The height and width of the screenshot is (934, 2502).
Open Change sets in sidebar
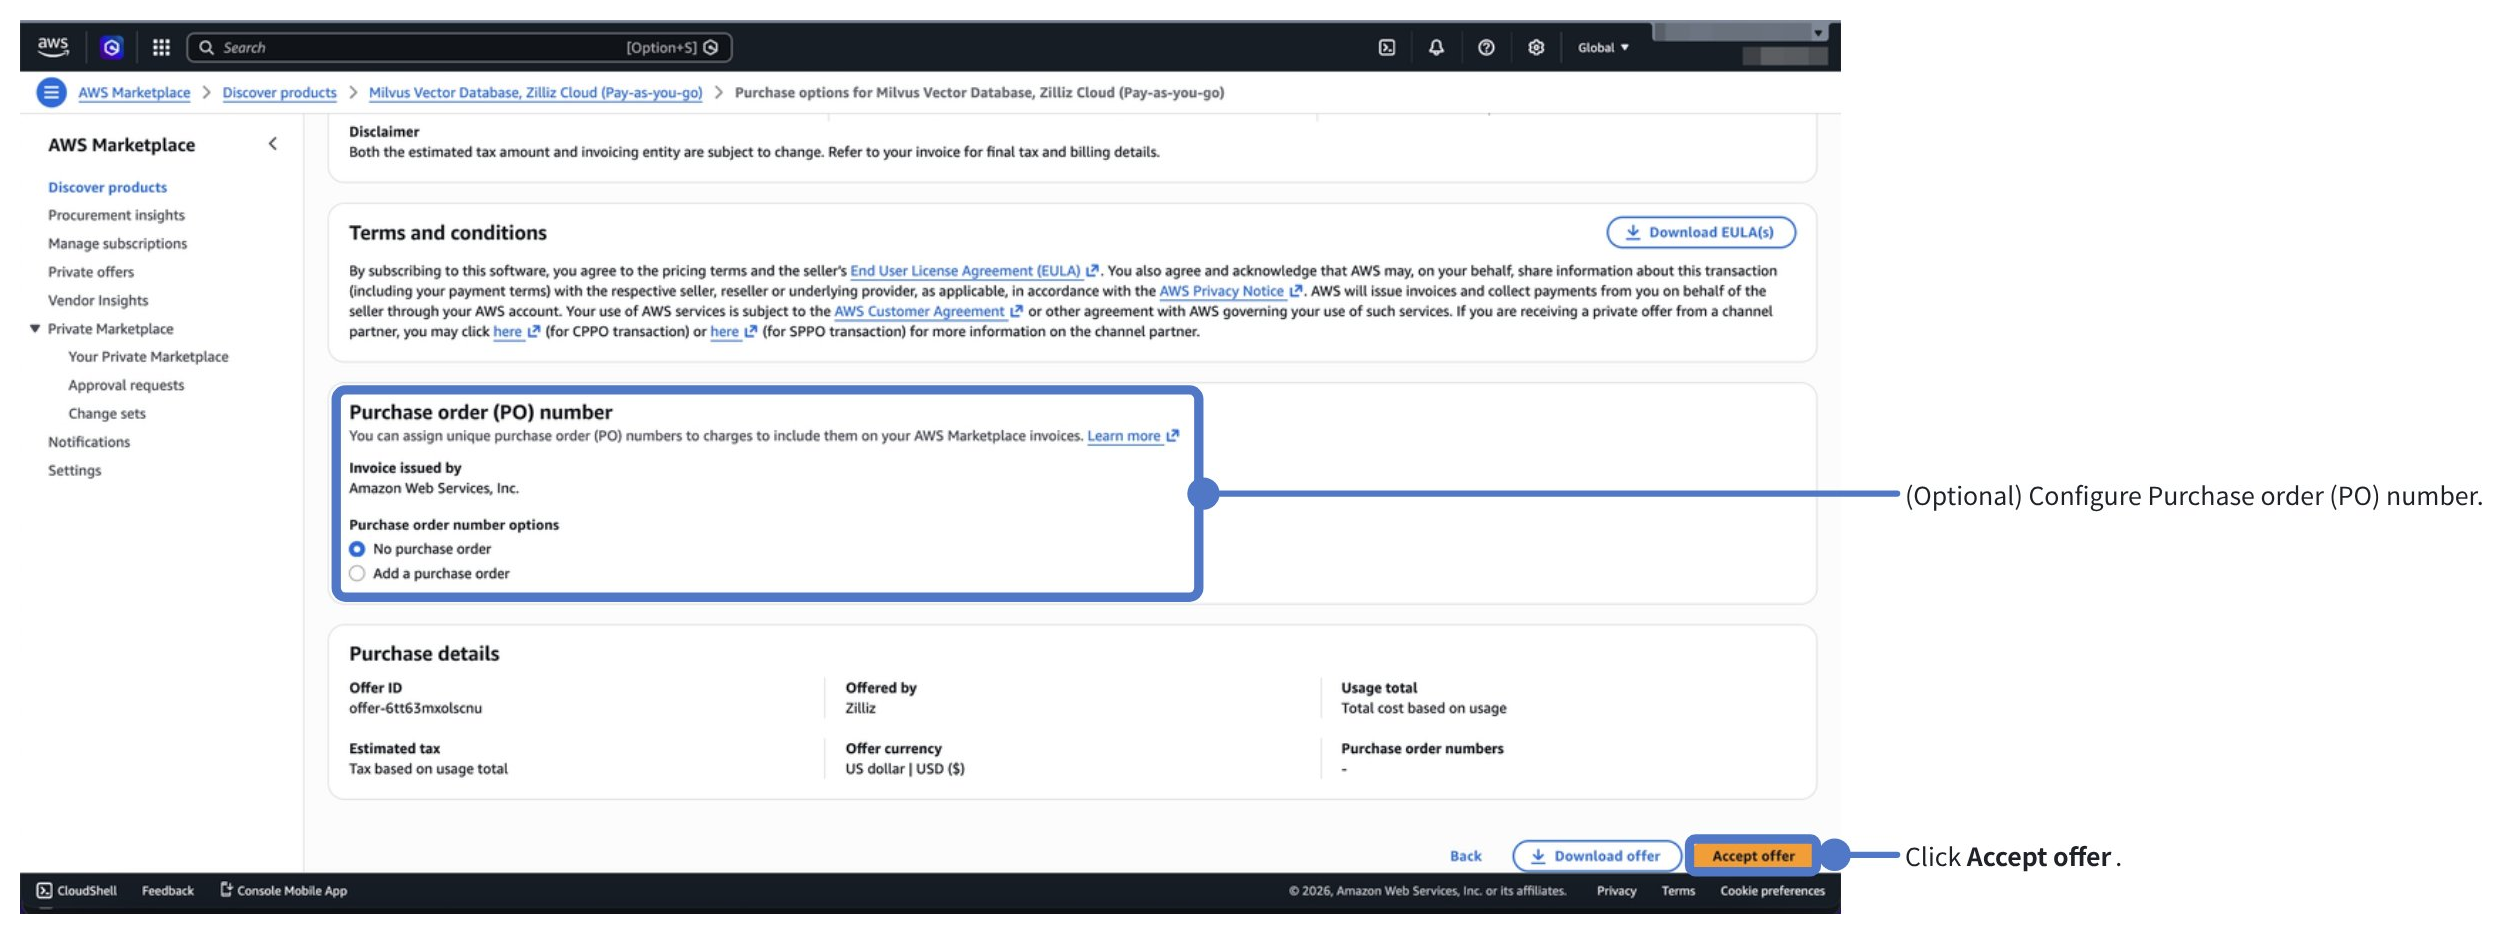107,413
